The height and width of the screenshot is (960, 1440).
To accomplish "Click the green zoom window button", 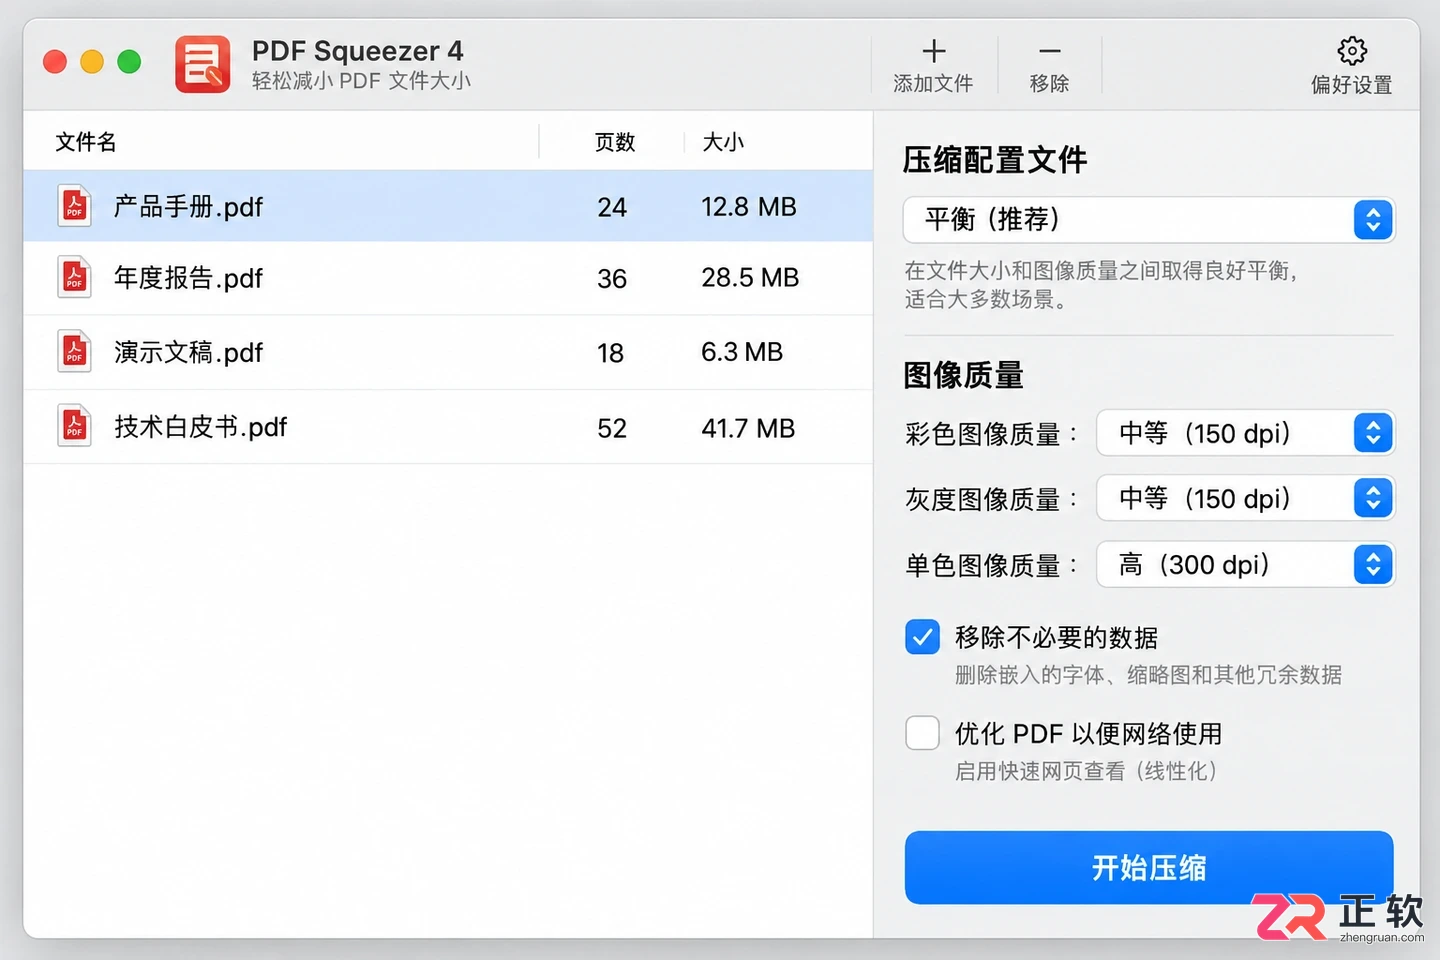I will pos(129,62).
